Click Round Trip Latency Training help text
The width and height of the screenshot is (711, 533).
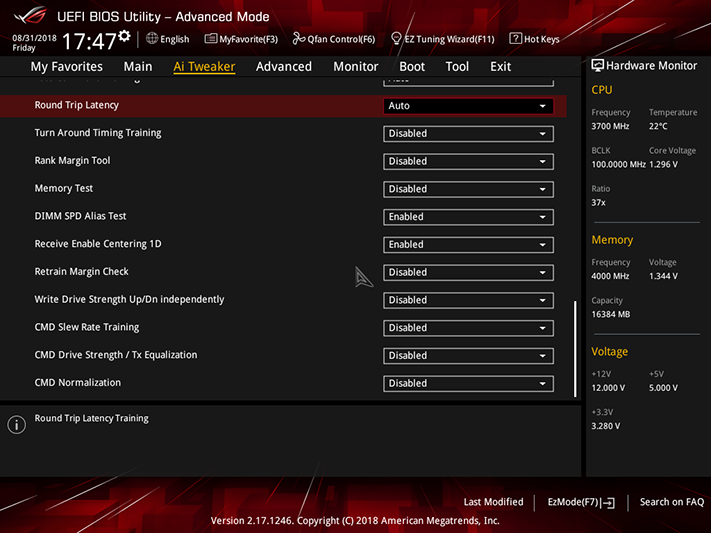pyautogui.click(x=92, y=418)
